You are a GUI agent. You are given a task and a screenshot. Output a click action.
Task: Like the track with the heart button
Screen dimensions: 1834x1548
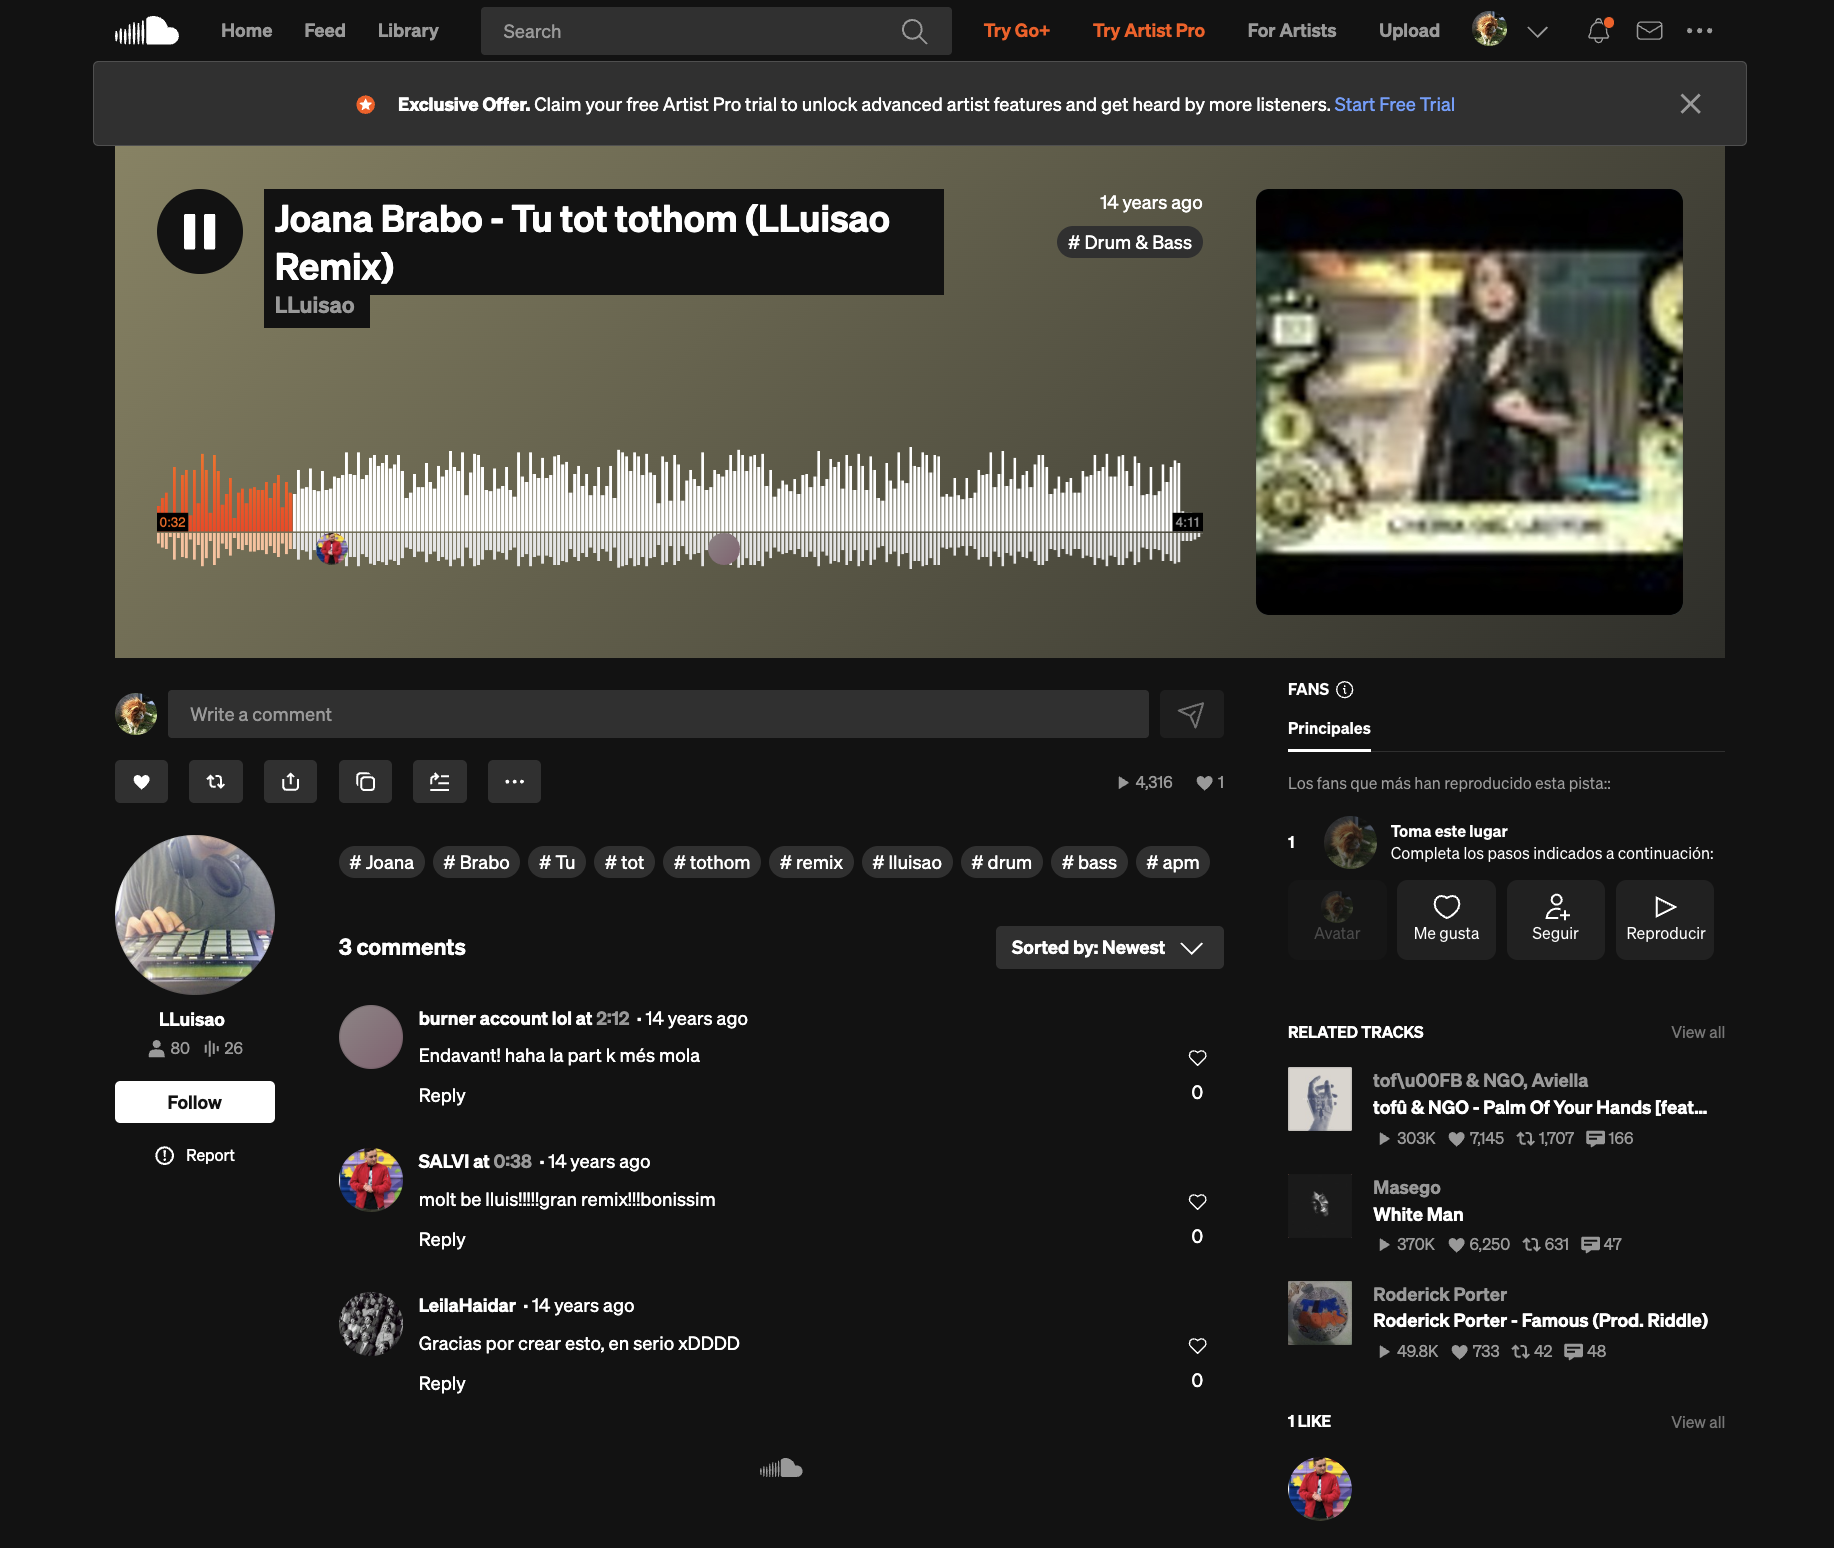(x=141, y=782)
